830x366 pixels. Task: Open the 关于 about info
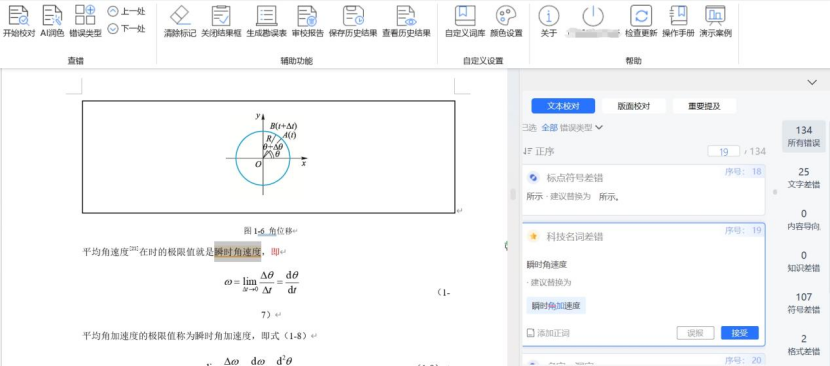click(x=549, y=21)
